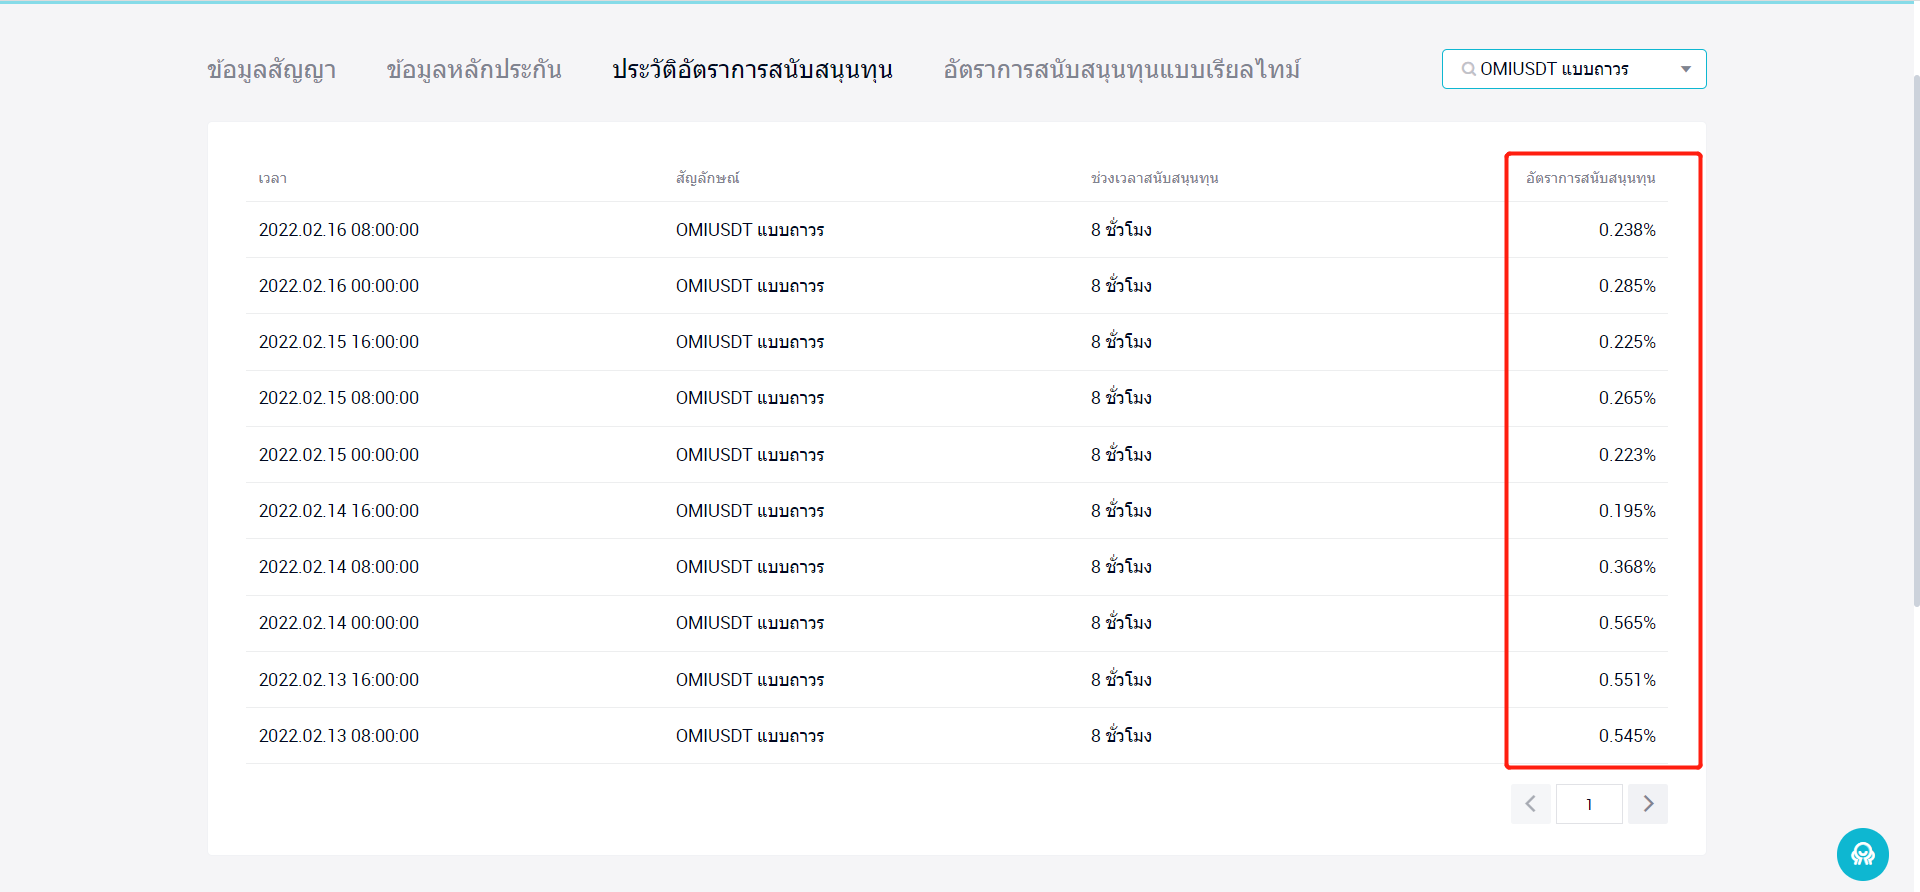Click the ช่วงเวลาสนับสนุนทุน column header
This screenshot has width=1920, height=892.
pos(1154,178)
